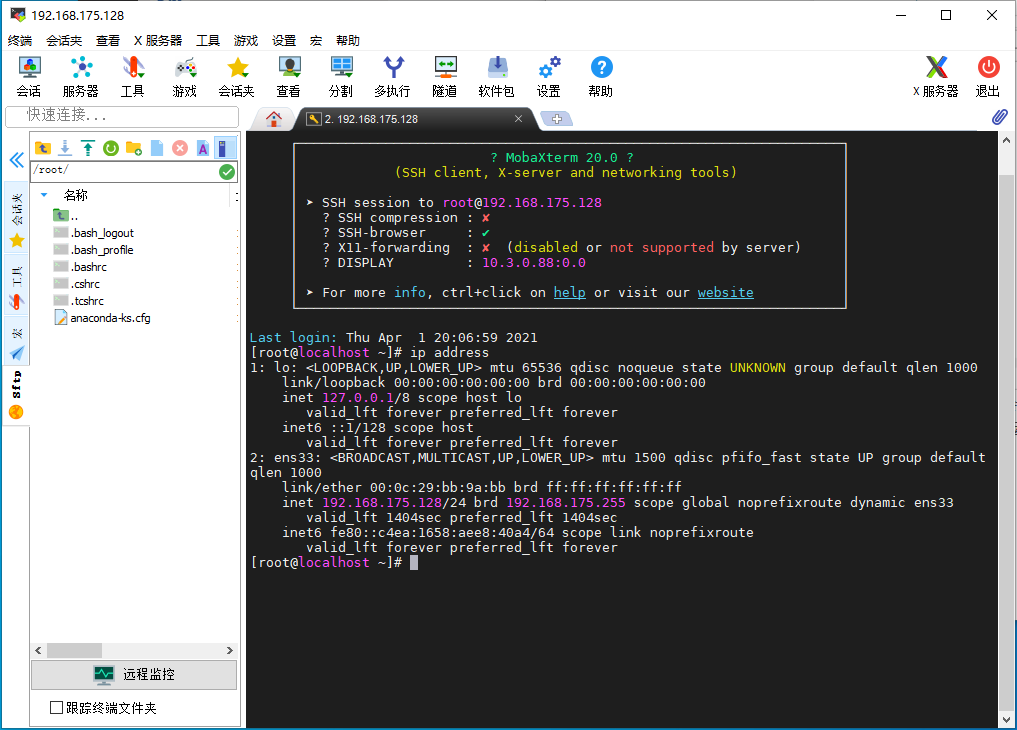This screenshot has width=1017, height=730.
Task: Open the 设置 menu in menu bar
Action: click(284, 41)
